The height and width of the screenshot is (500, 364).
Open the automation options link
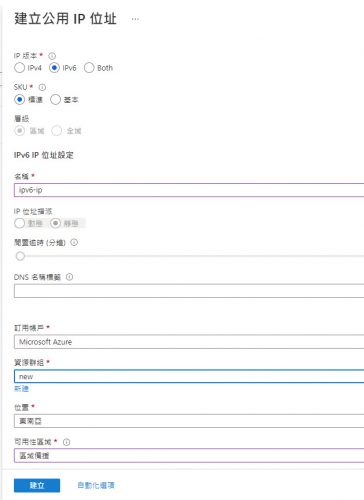[96, 485]
